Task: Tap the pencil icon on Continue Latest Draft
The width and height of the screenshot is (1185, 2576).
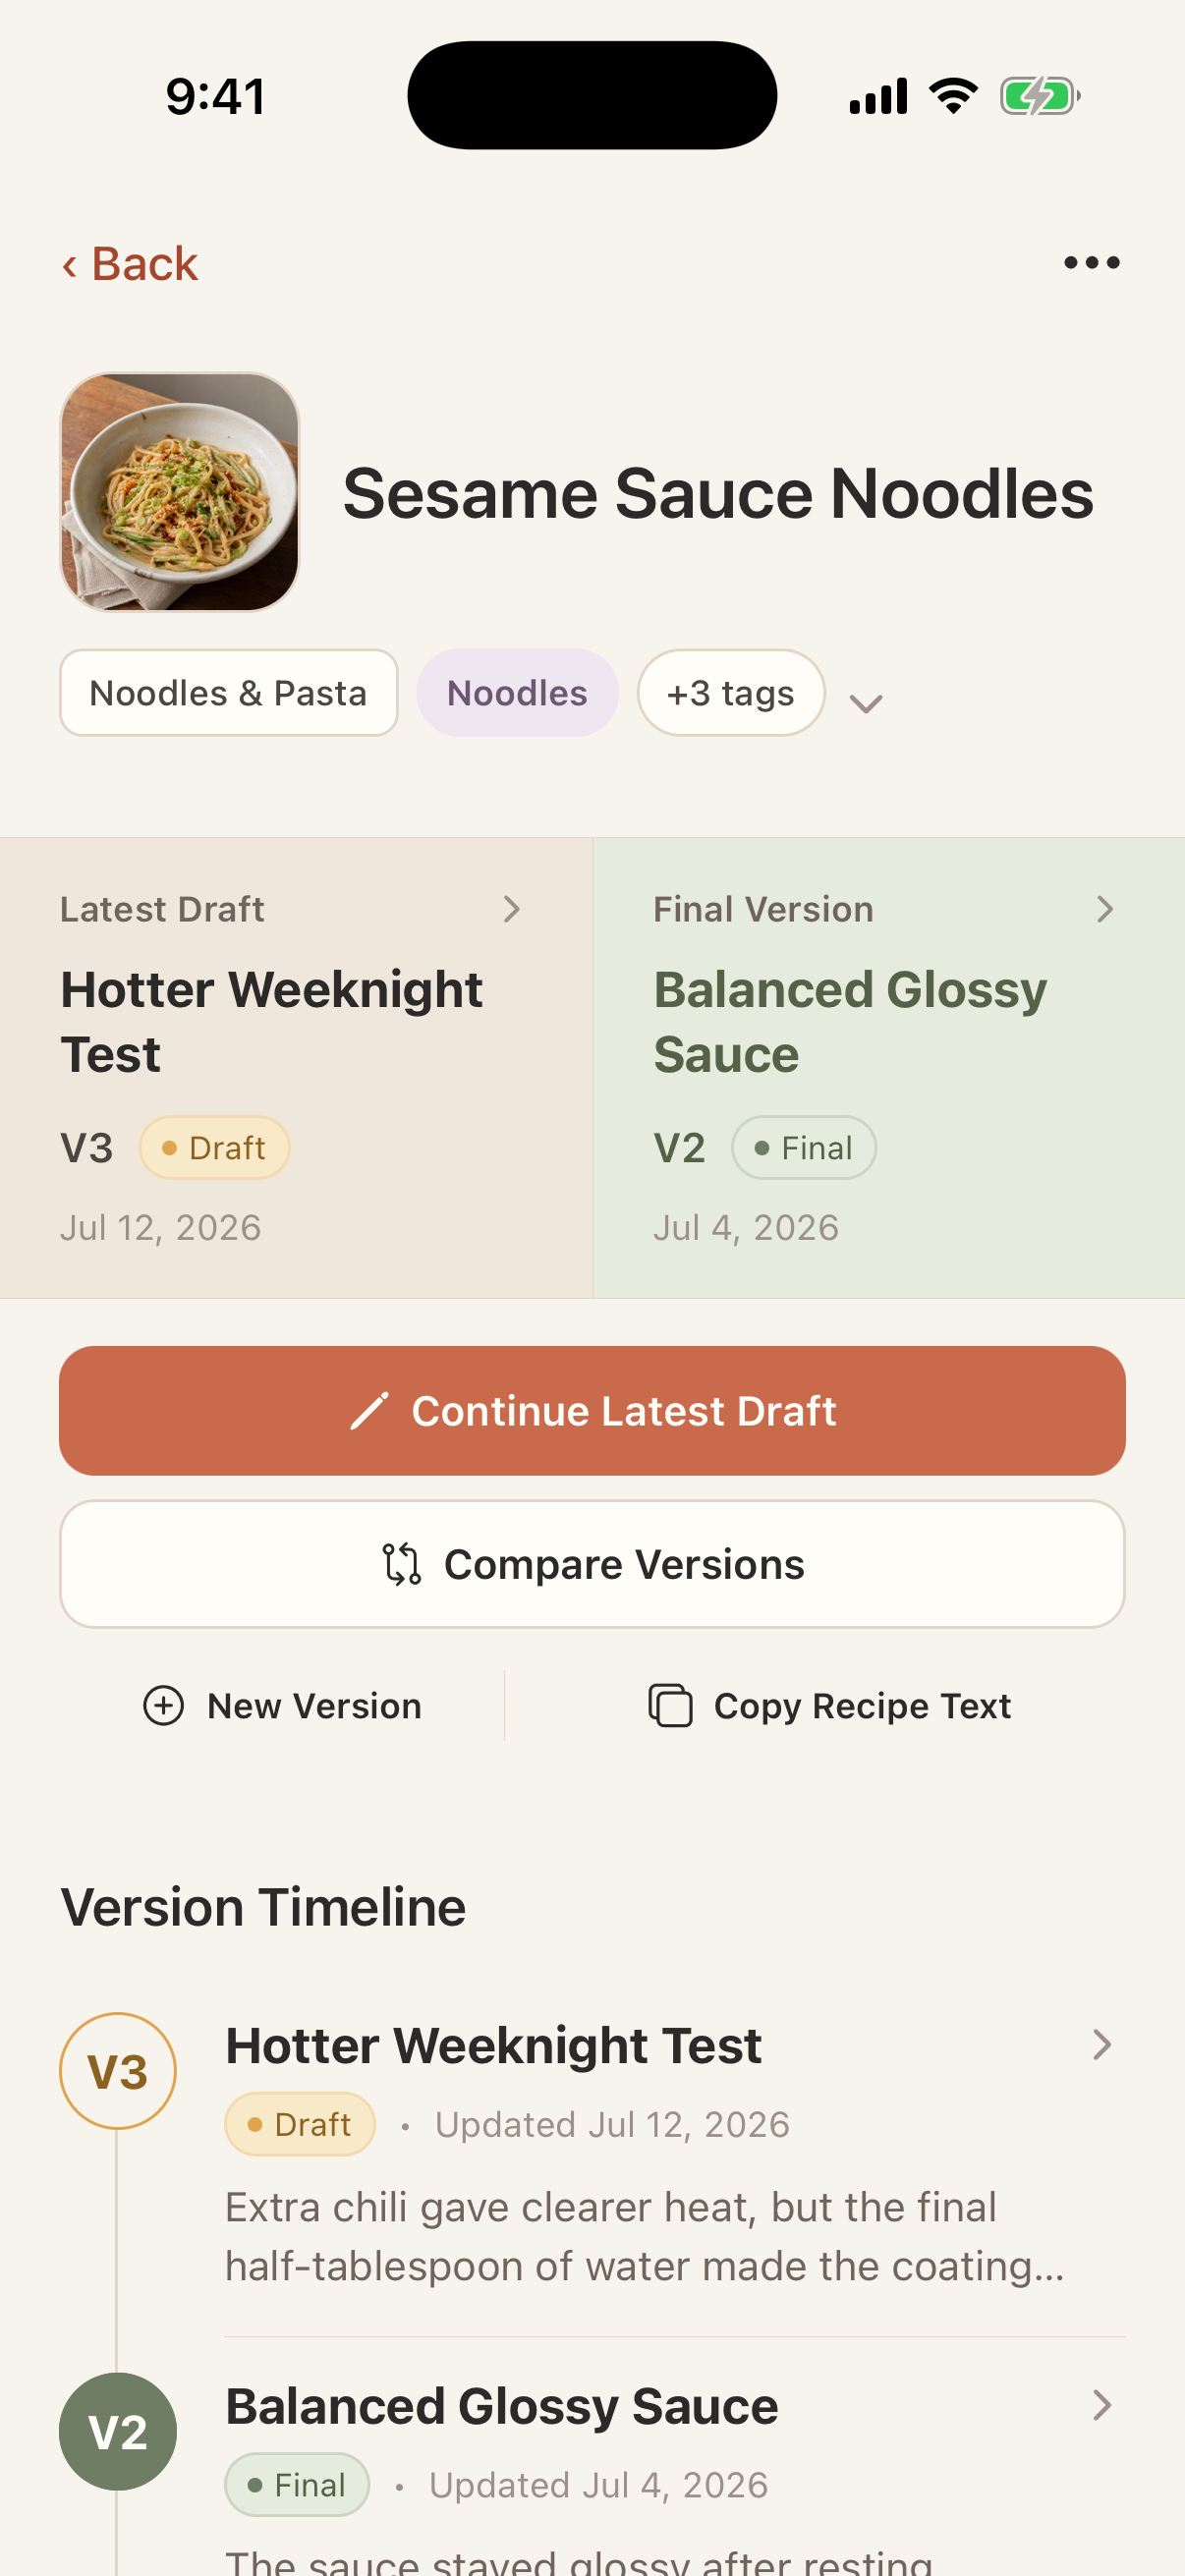Action: (369, 1411)
